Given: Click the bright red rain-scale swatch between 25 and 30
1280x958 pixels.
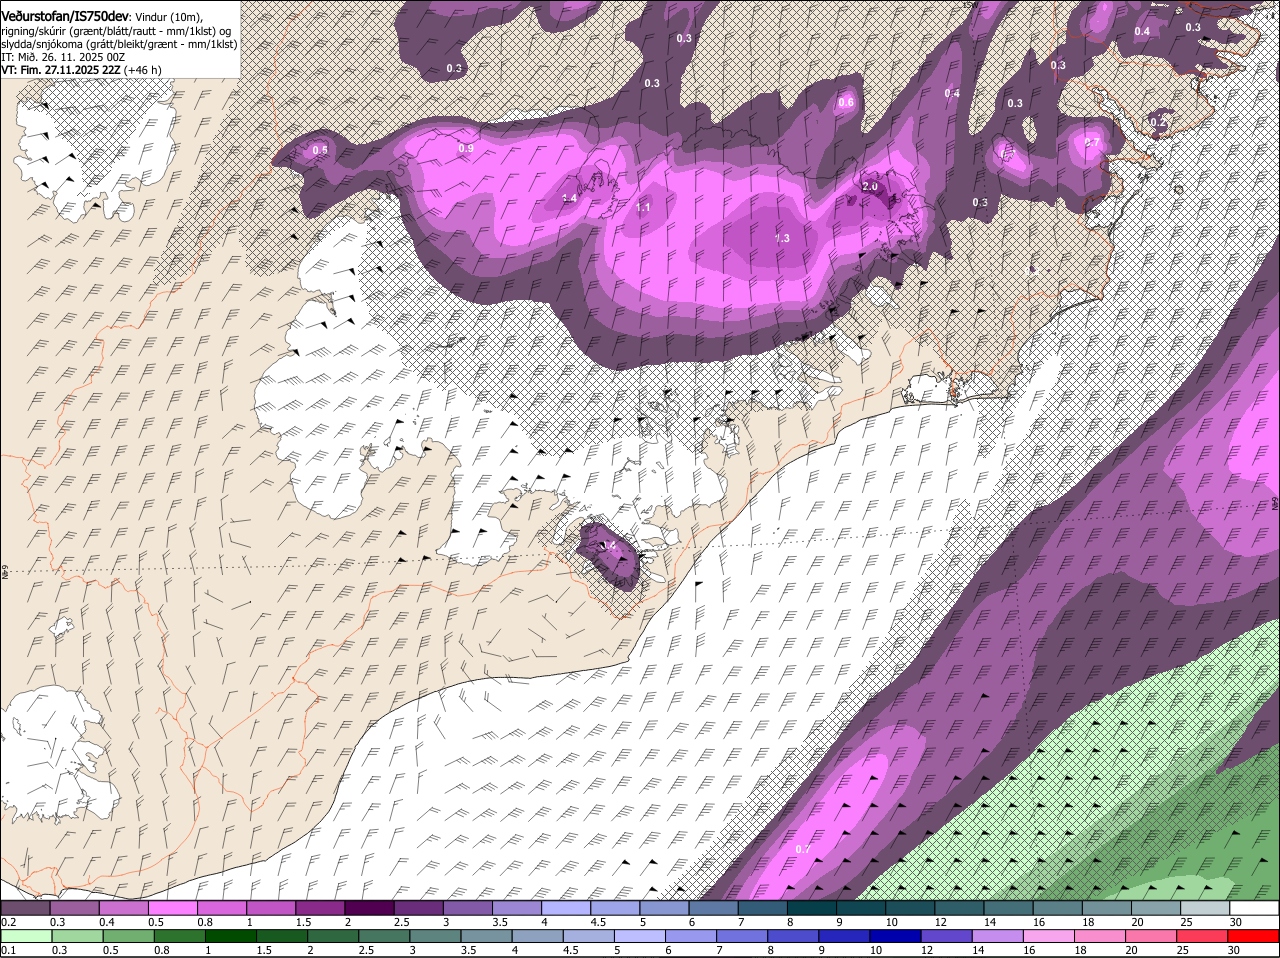Looking at the screenshot, I should coord(1200,936).
